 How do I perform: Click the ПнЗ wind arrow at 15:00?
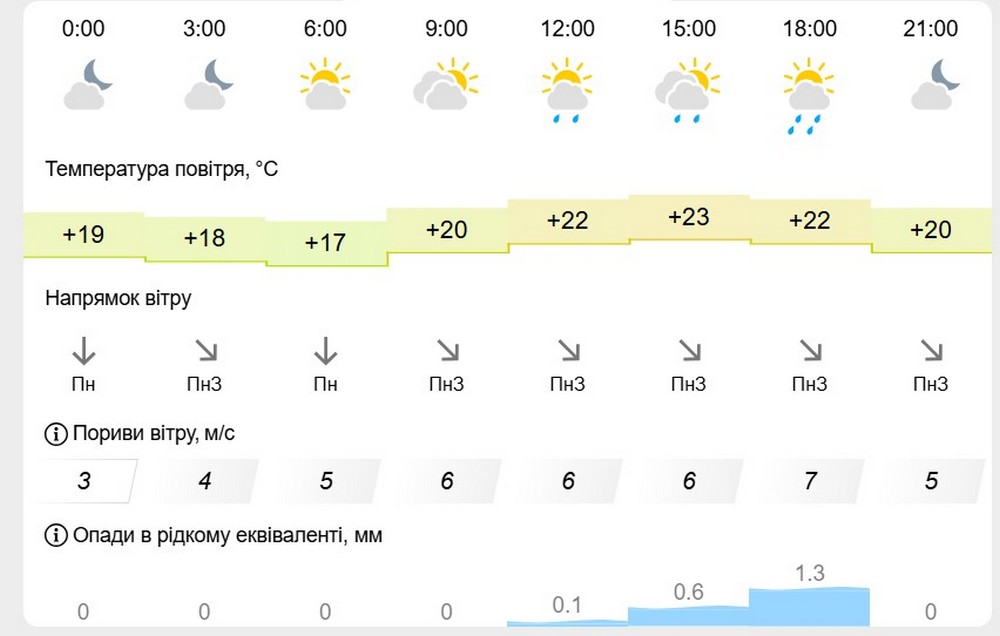tap(689, 350)
